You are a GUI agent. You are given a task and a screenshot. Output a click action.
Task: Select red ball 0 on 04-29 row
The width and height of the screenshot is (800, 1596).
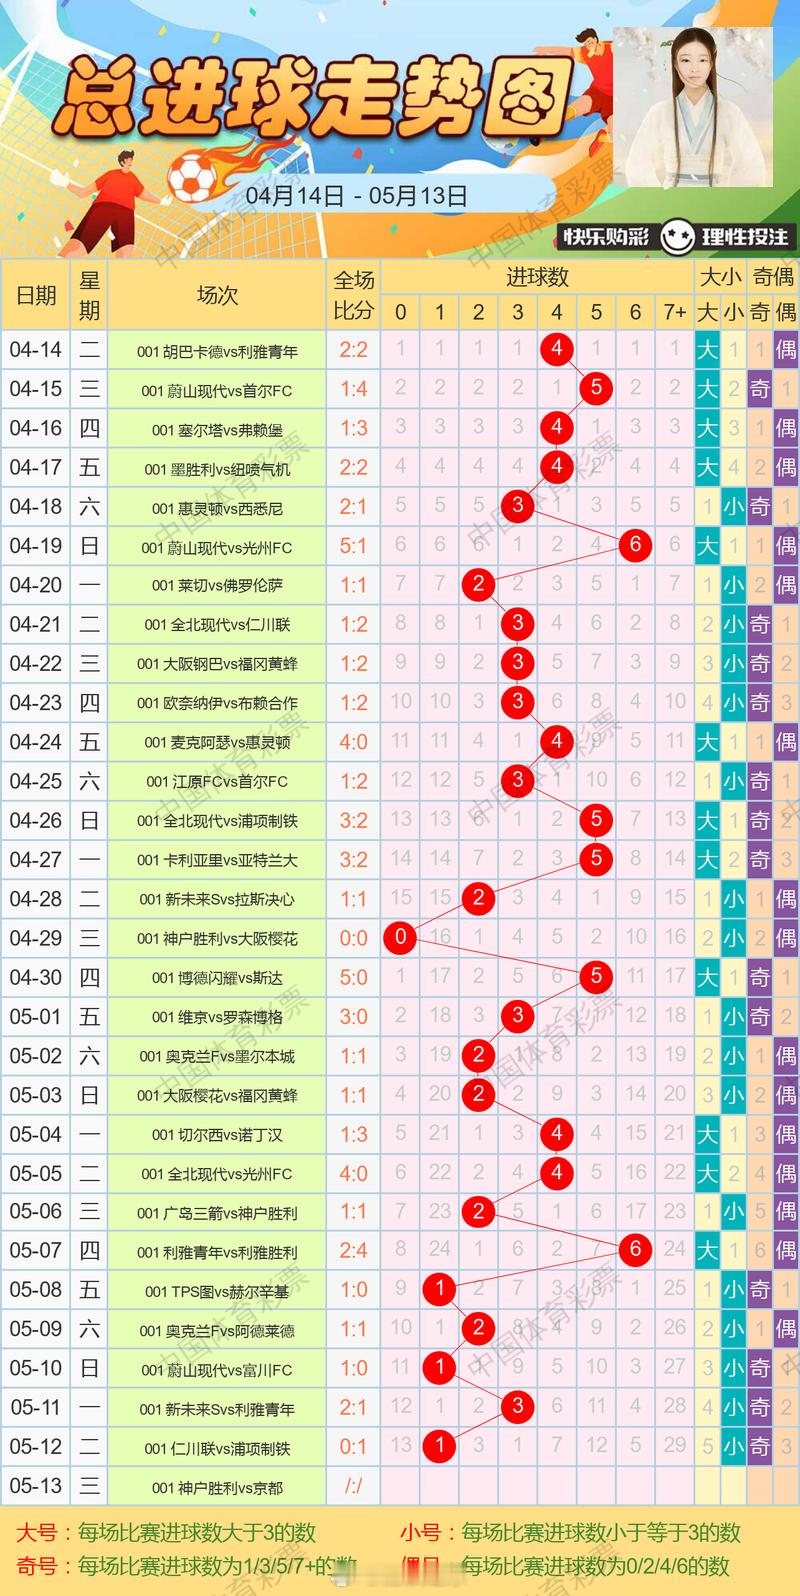point(400,937)
